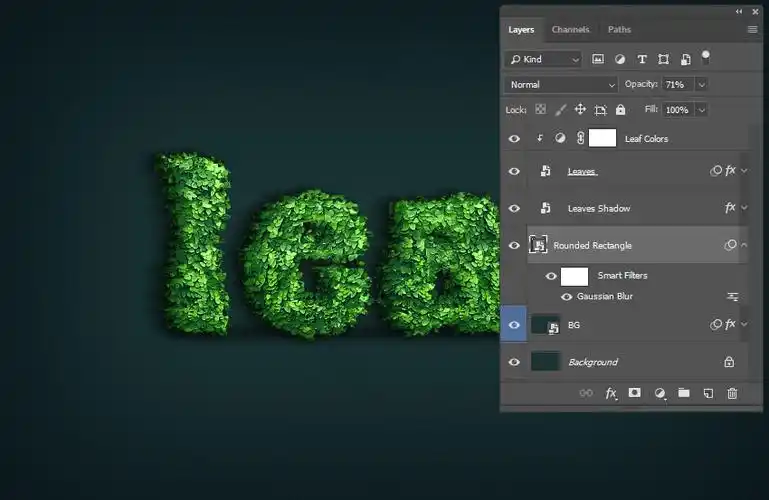Create a new group folder icon
The width and height of the screenshot is (769, 500).
(684, 394)
